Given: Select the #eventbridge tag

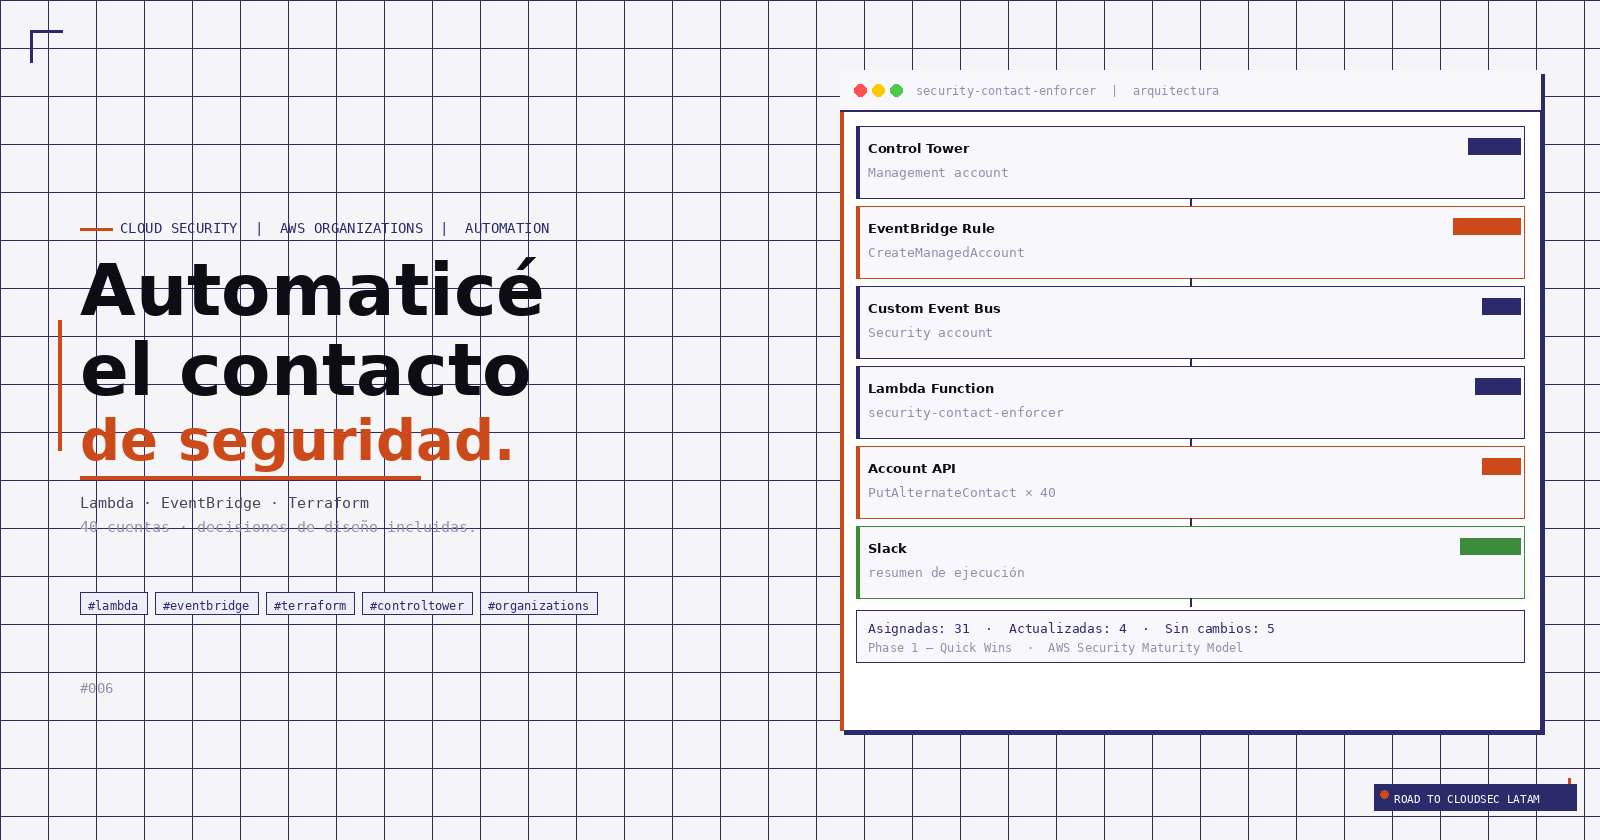Looking at the screenshot, I should point(207,604).
